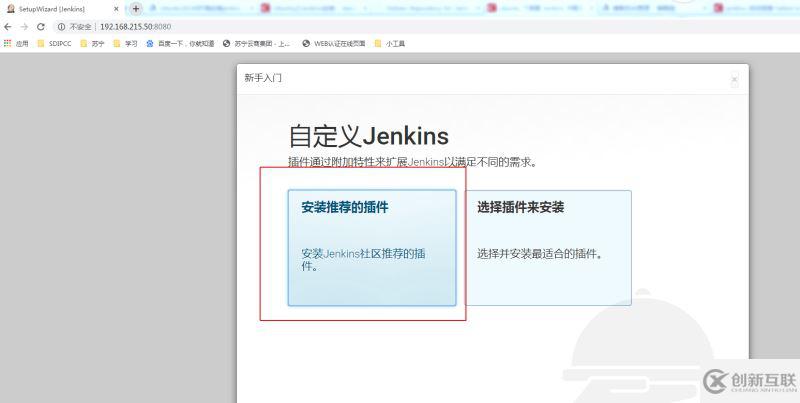The image size is (800, 403).
Task: Open the SDIPCC bookmark folder
Action: click(x=55, y=44)
